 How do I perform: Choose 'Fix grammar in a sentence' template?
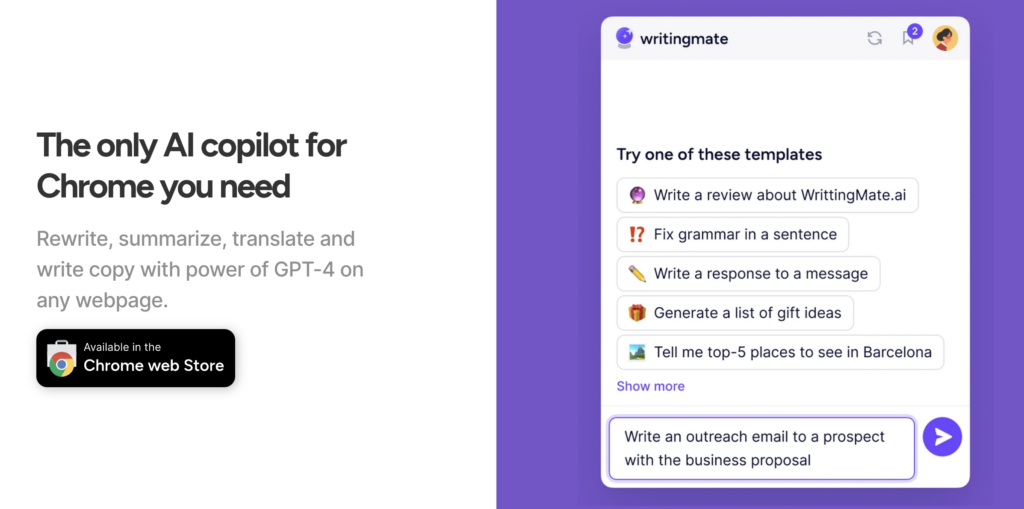(x=732, y=234)
